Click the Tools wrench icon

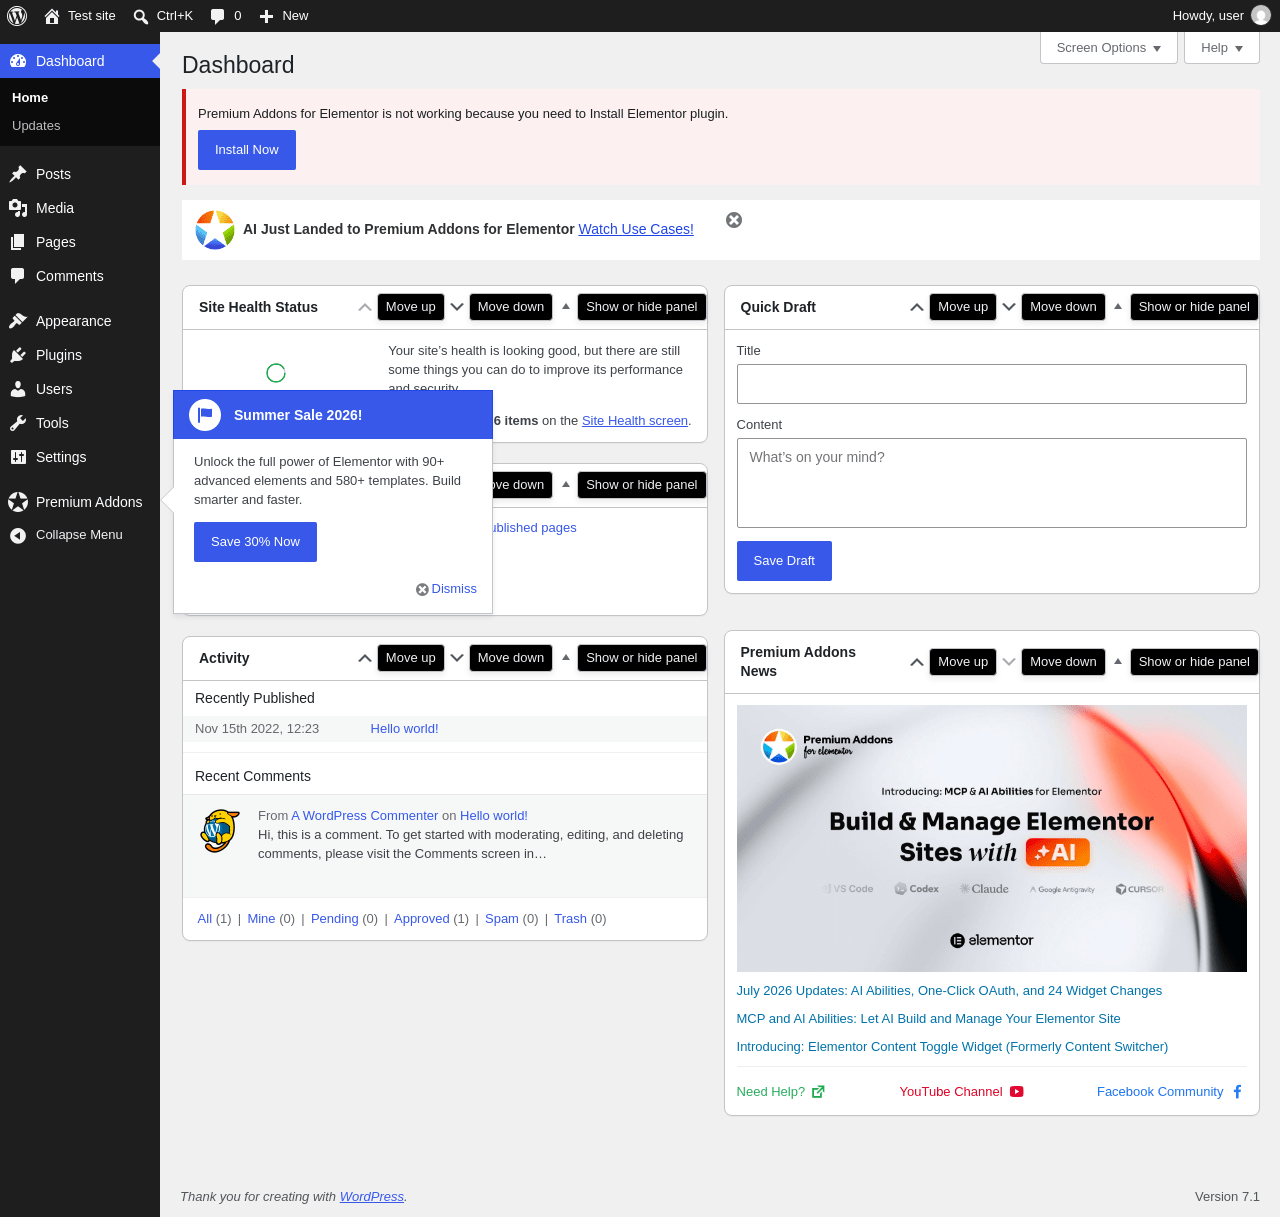pos(18,423)
